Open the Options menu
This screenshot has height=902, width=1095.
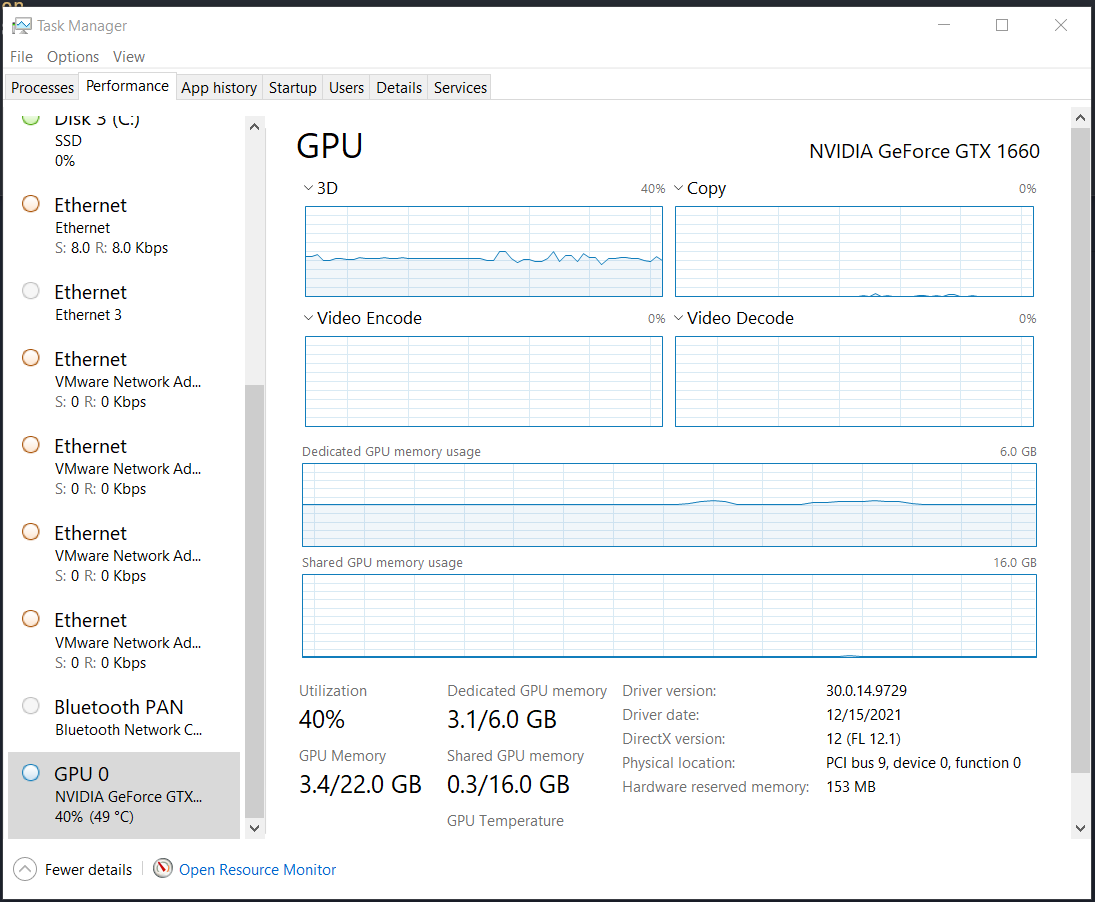(73, 57)
